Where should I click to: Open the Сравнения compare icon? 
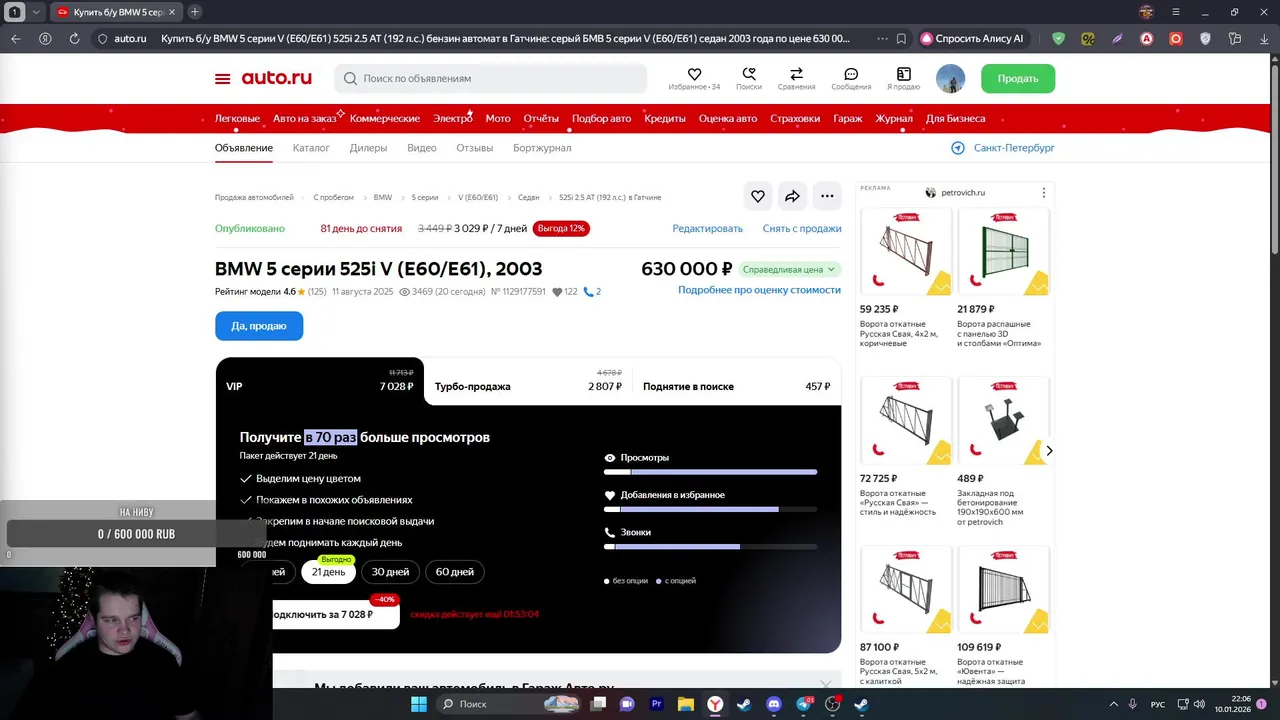pyautogui.click(x=796, y=74)
